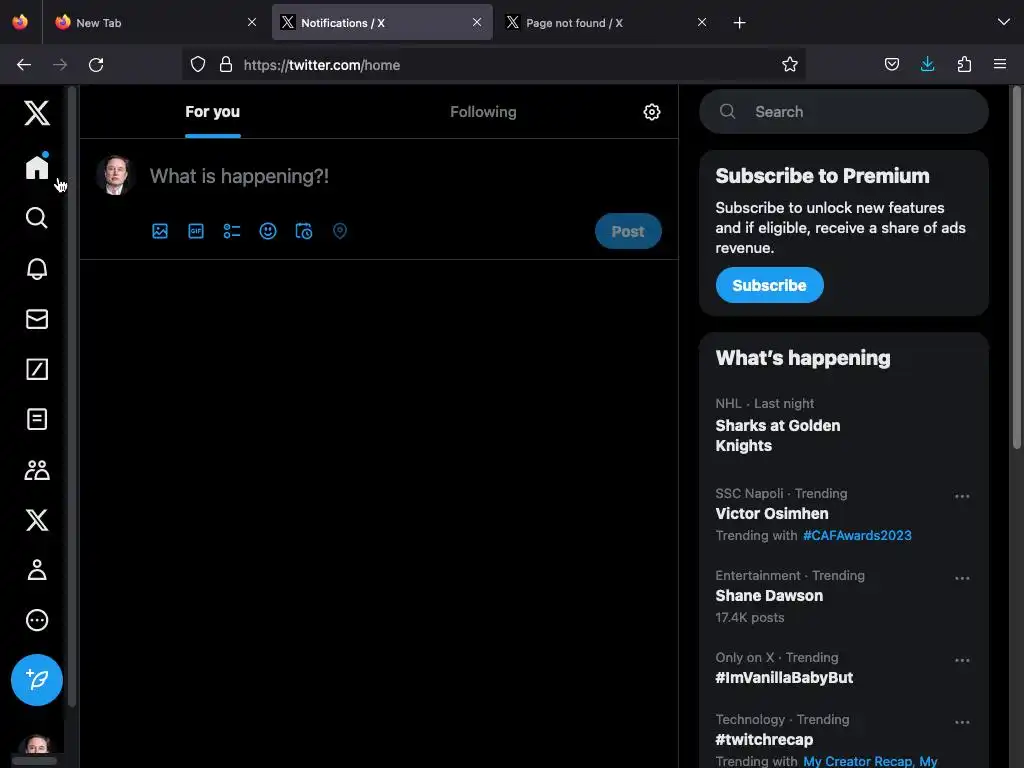Expand the list all tabs chevron
The width and height of the screenshot is (1024, 768).
(1004, 22)
